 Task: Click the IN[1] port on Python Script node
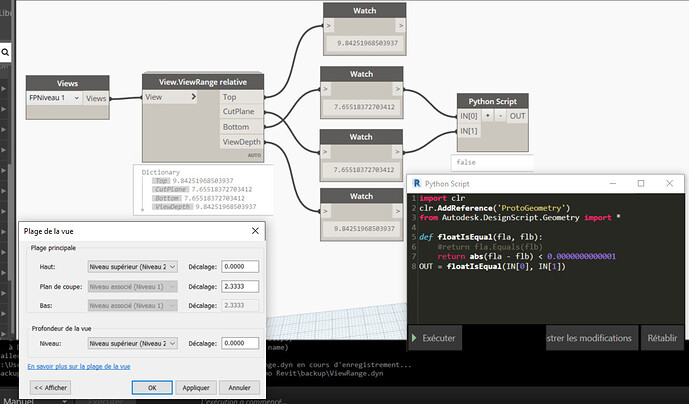469,131
